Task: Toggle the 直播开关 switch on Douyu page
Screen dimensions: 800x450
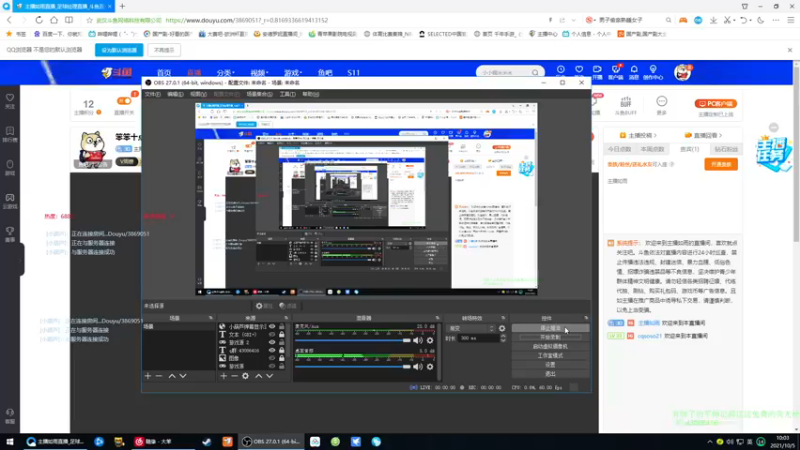Action: click(x=124, y=101)
